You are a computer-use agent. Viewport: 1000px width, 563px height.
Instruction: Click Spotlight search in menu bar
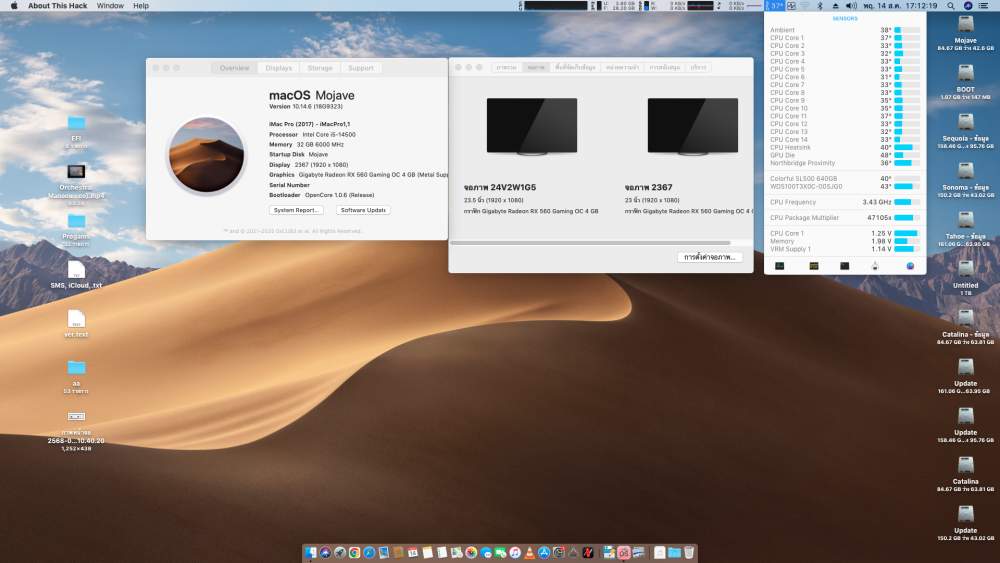pos(951,6)
